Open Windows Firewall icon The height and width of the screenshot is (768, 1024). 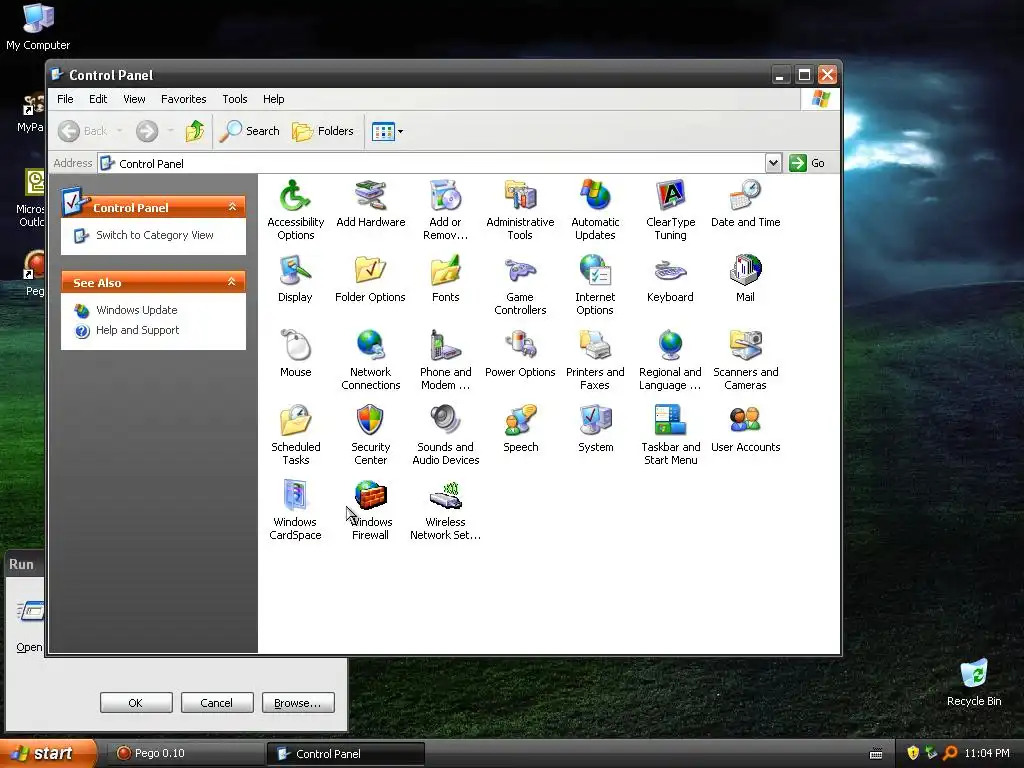tap(370, 496)
